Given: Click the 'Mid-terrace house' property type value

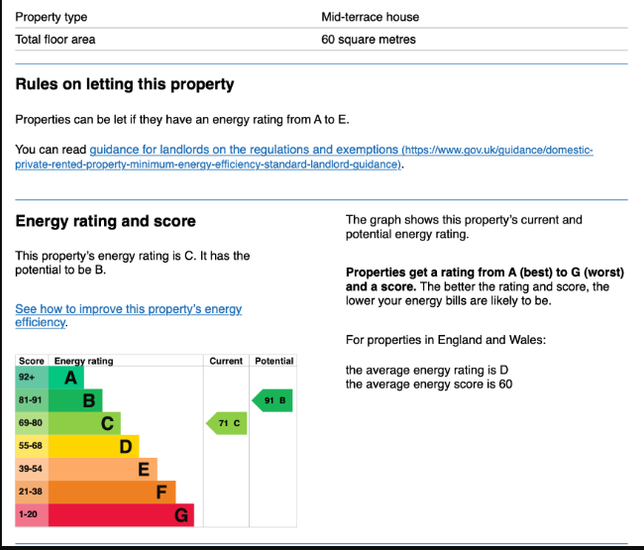Looking at the screenshot, I should click(x=370, y=17).
